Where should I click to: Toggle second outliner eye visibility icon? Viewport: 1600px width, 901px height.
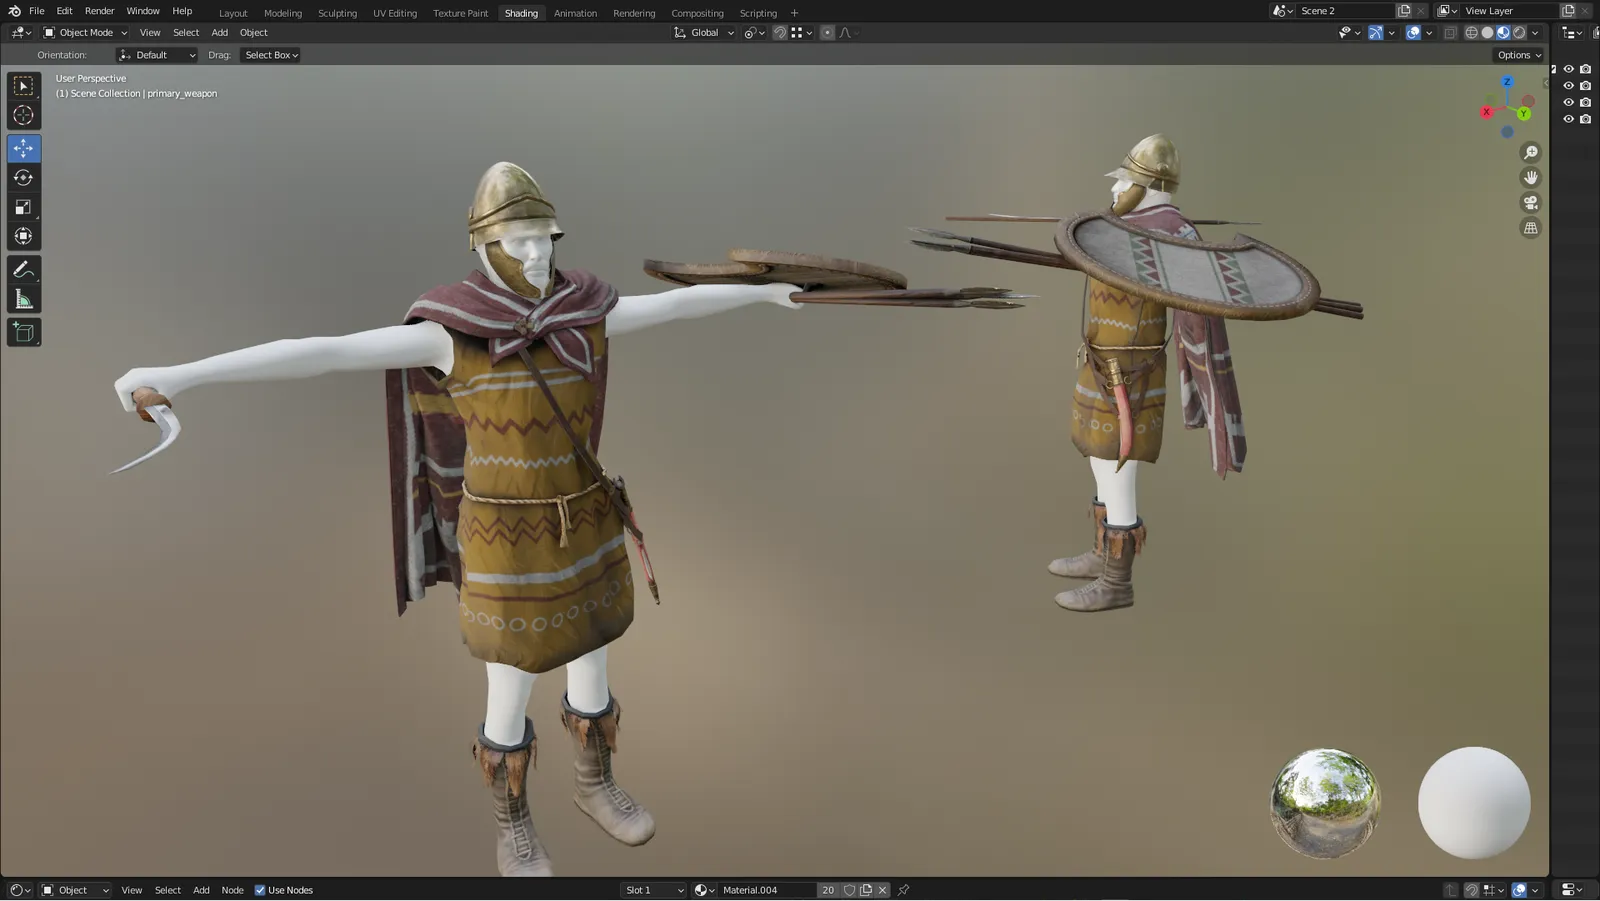click(1568, 86)
